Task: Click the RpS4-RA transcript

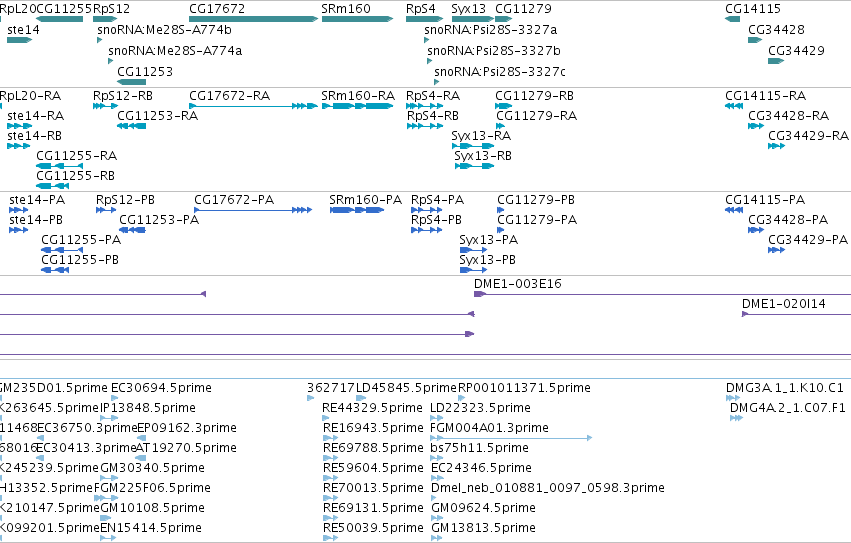Action: click(424, 106)
